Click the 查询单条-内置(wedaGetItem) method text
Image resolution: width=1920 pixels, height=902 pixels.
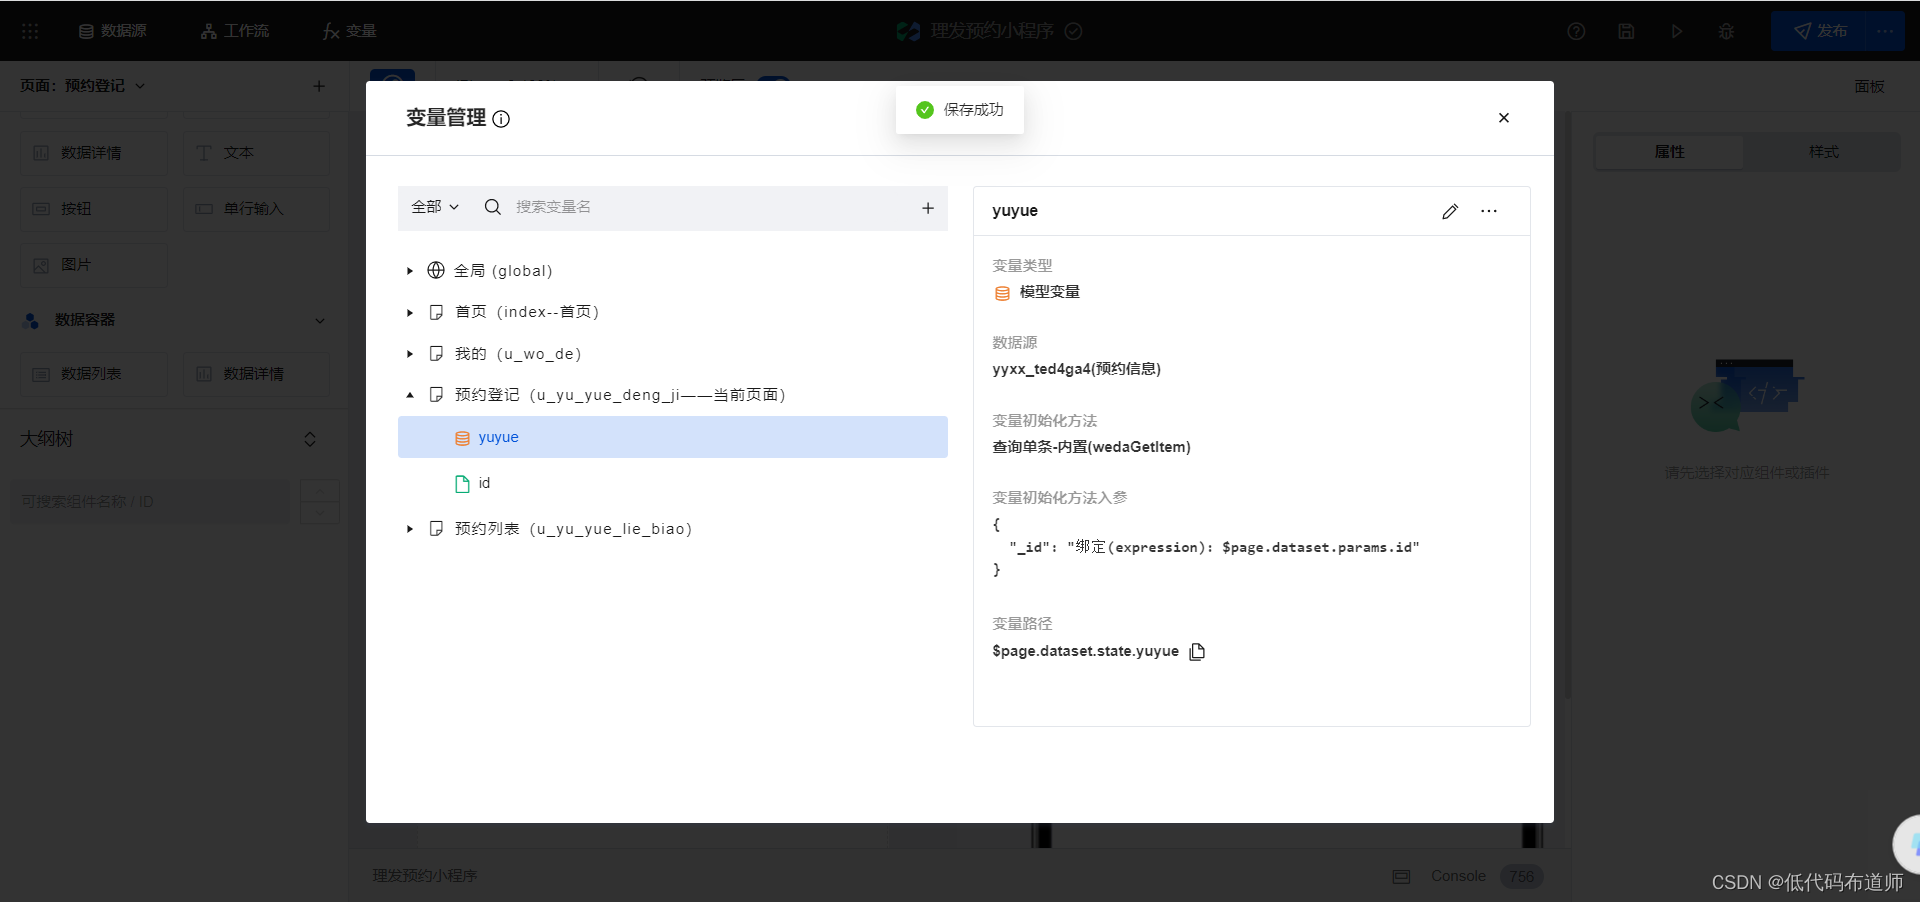pyautogui.click(x=1091, y=447)
